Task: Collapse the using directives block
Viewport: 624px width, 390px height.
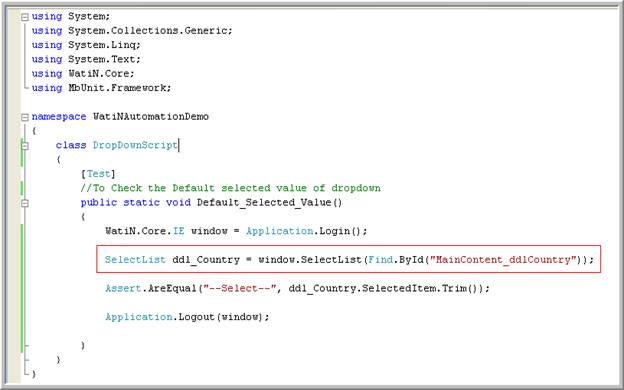Action: (x=25, y=17)
